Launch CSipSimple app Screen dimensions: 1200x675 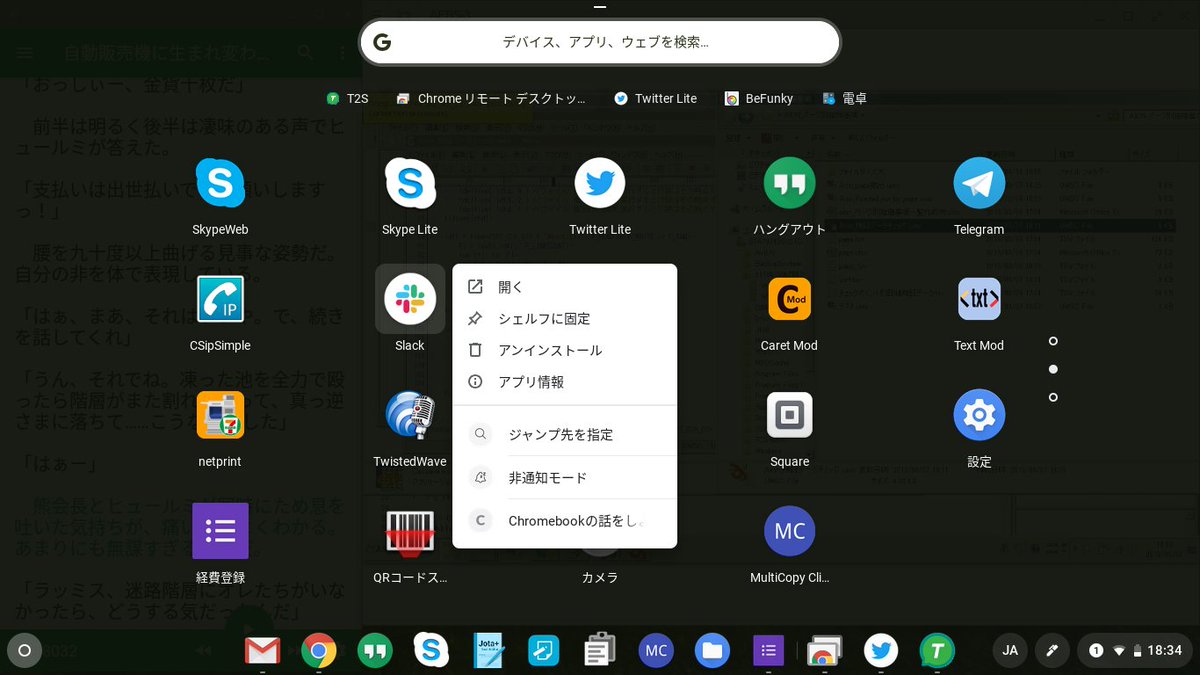pos(220,299)
